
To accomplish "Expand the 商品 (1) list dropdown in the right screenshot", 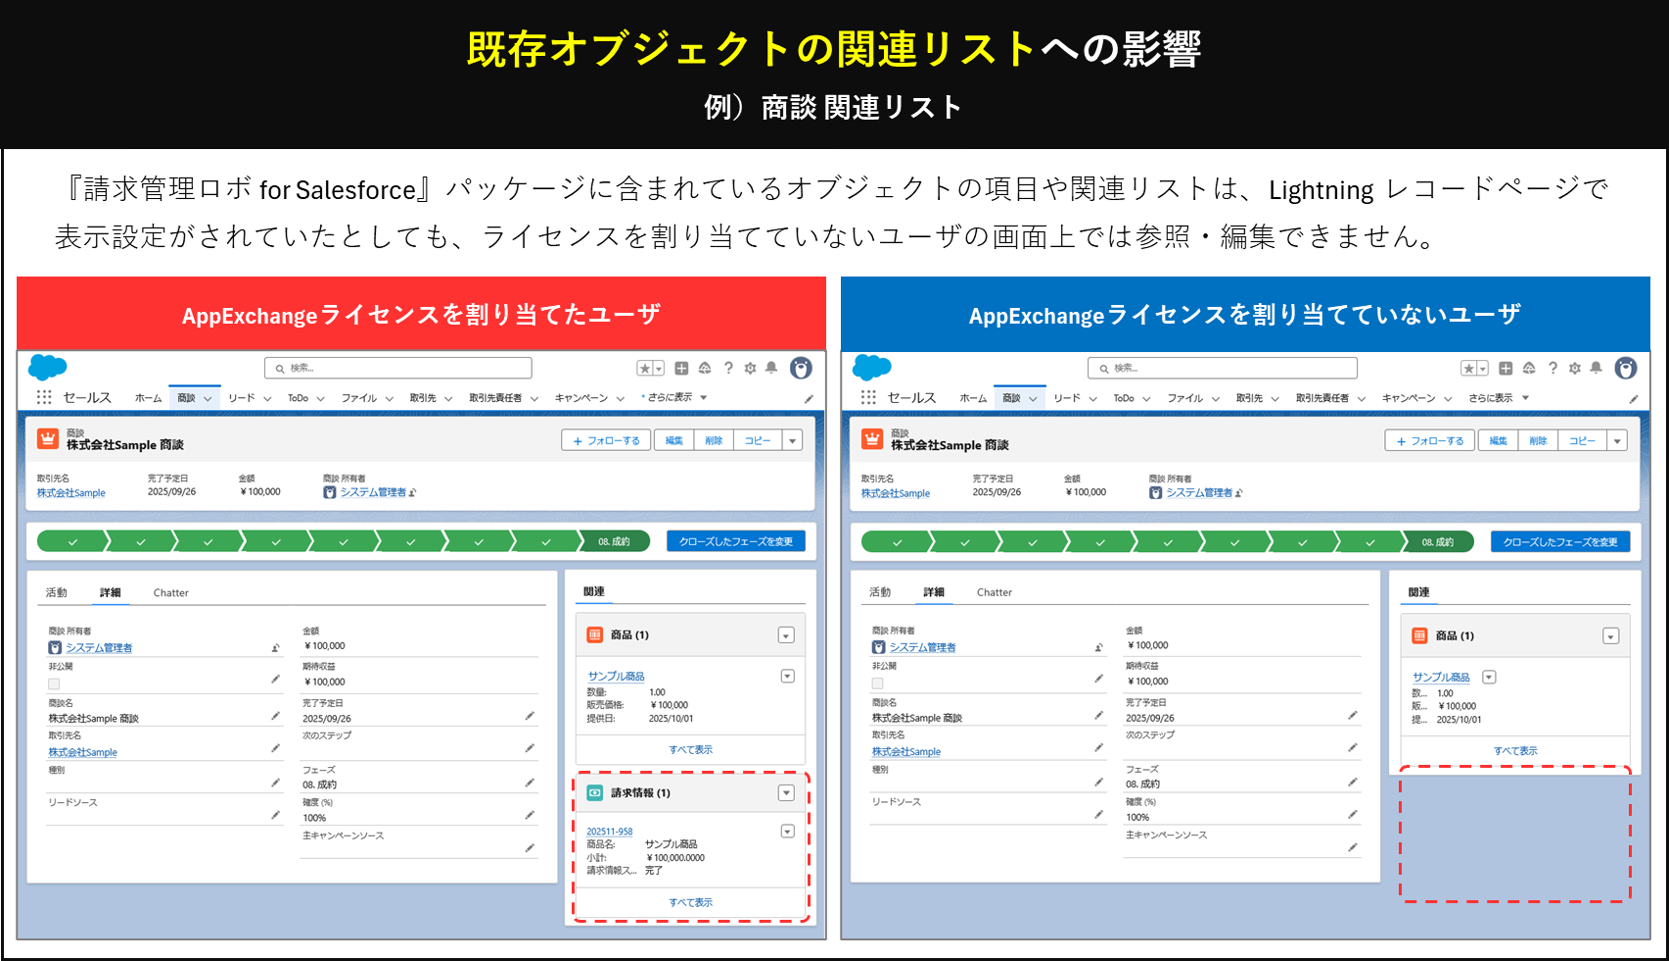I will click(x=1610, y=636).
